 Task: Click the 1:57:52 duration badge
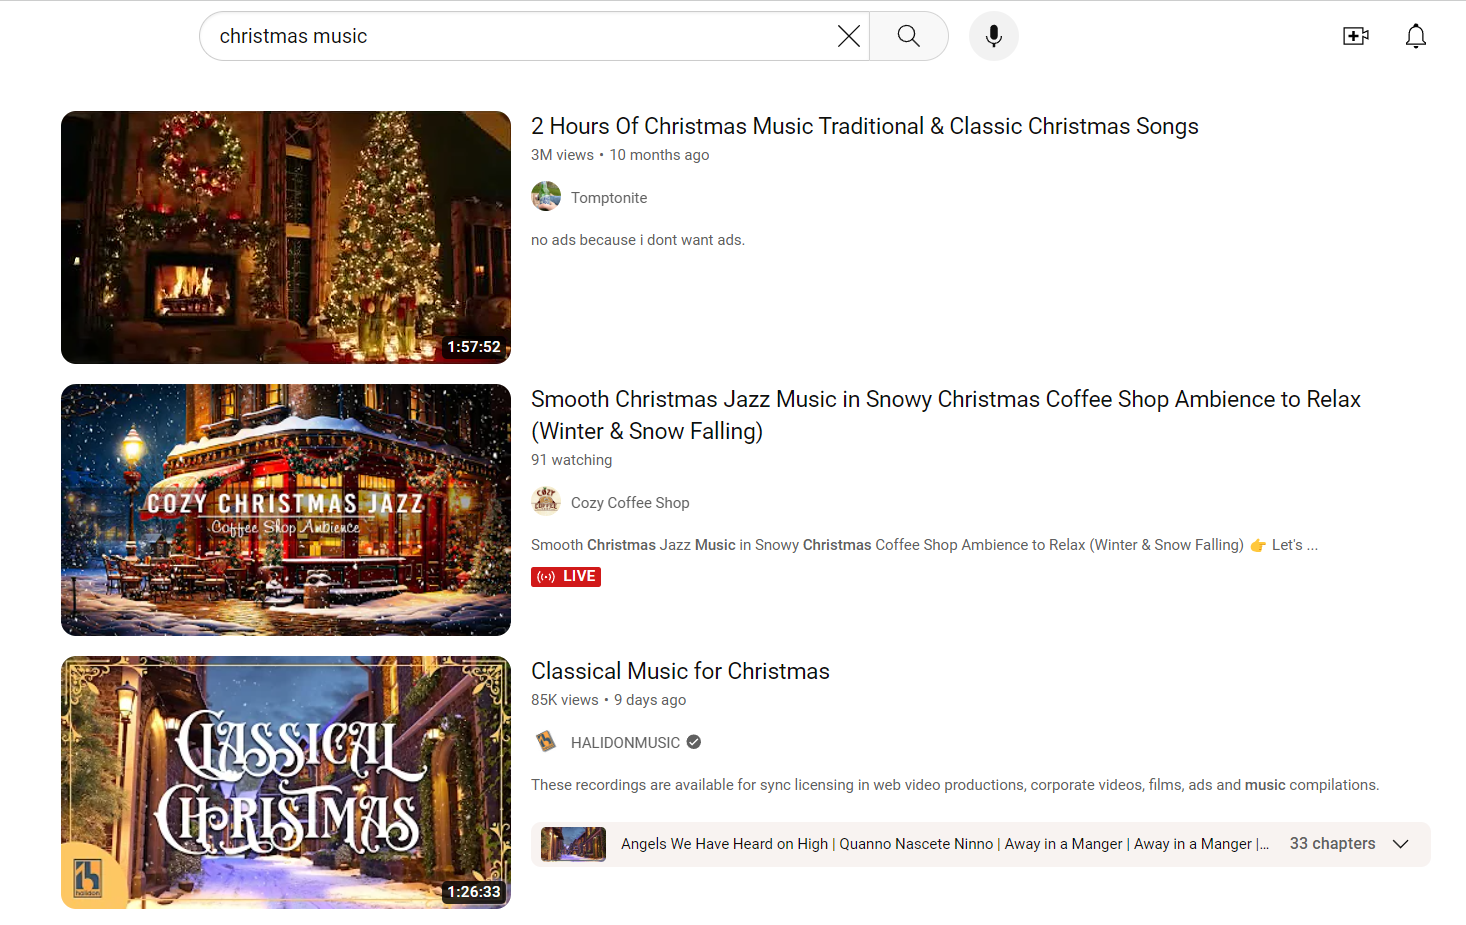tap(474, 347)
